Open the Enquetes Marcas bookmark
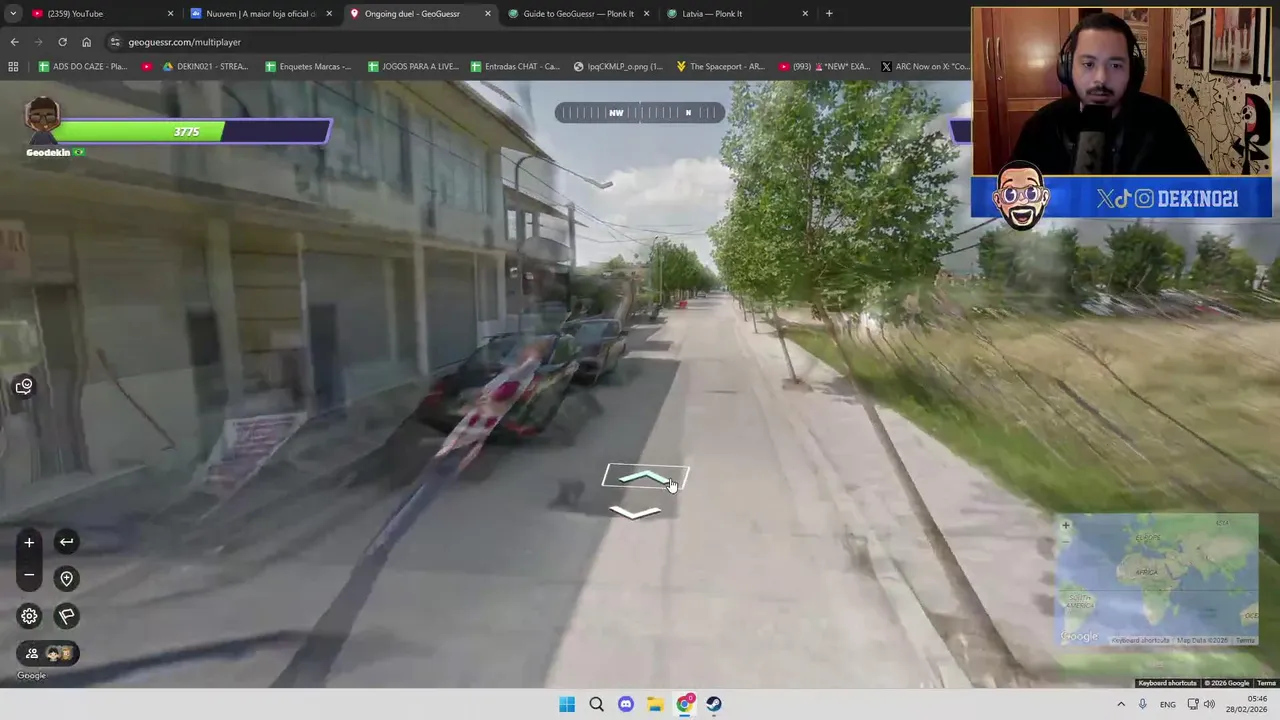1280x720 pixels. [x=309, y=67]
